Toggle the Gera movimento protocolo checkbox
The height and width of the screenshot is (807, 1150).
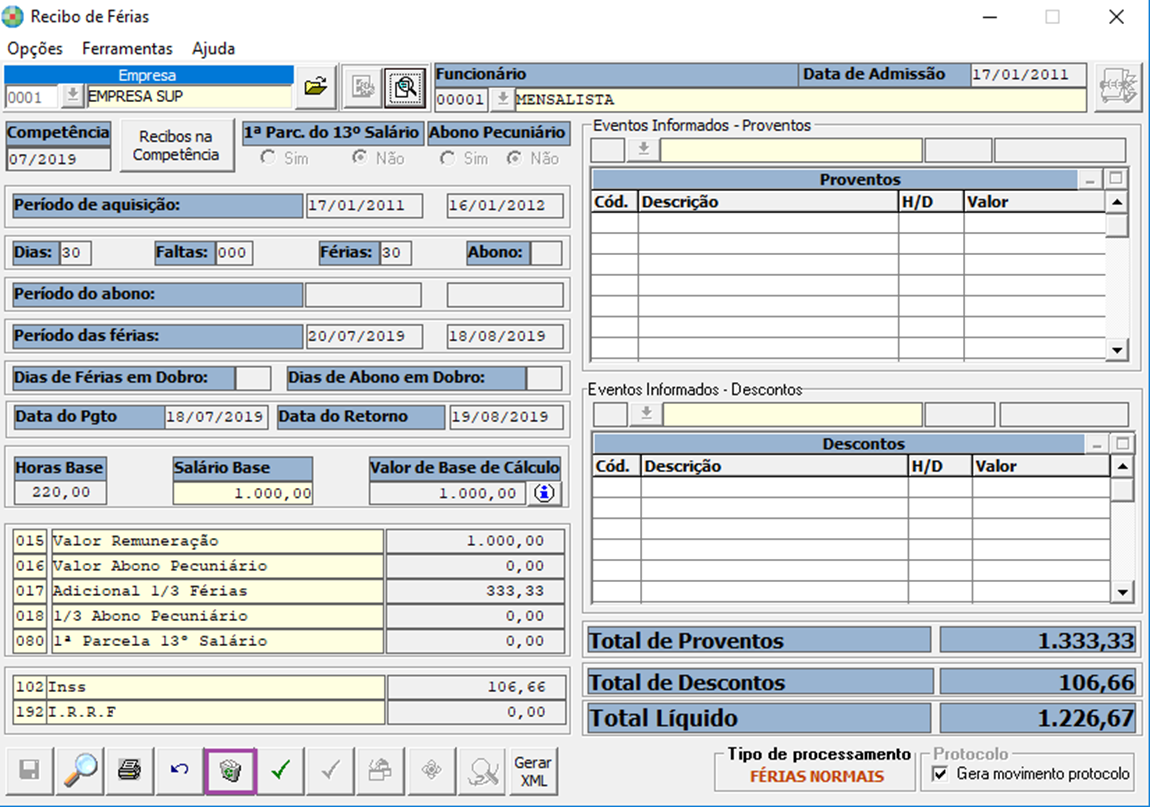tap(939, 774)
